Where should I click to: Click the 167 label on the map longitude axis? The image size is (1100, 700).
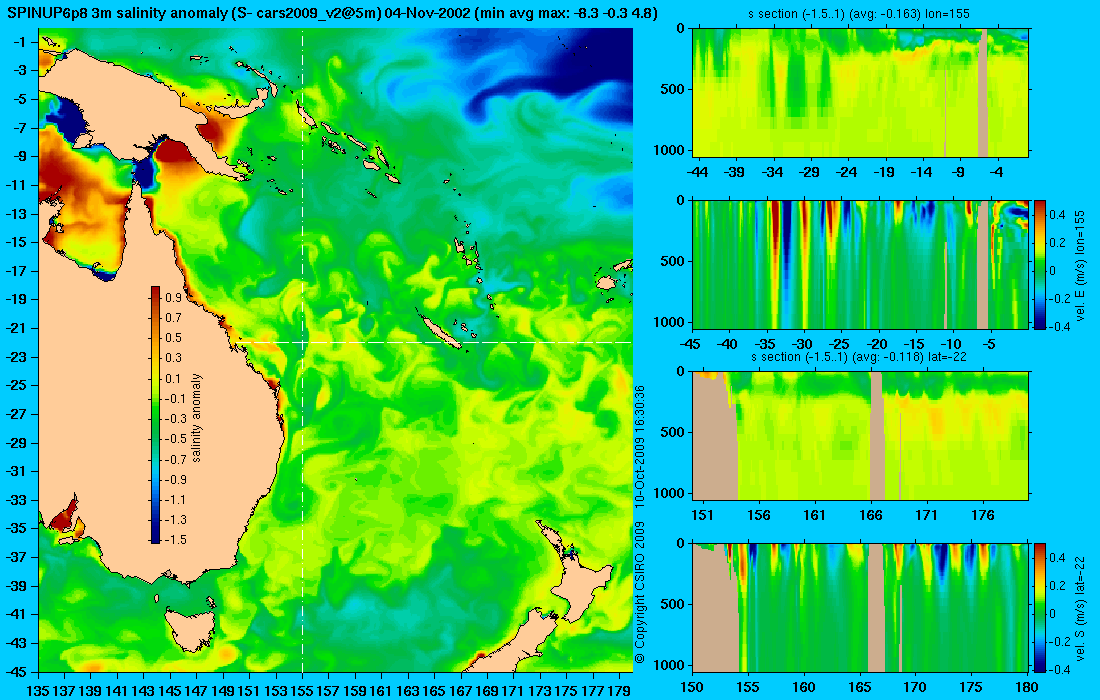point(460,691)
